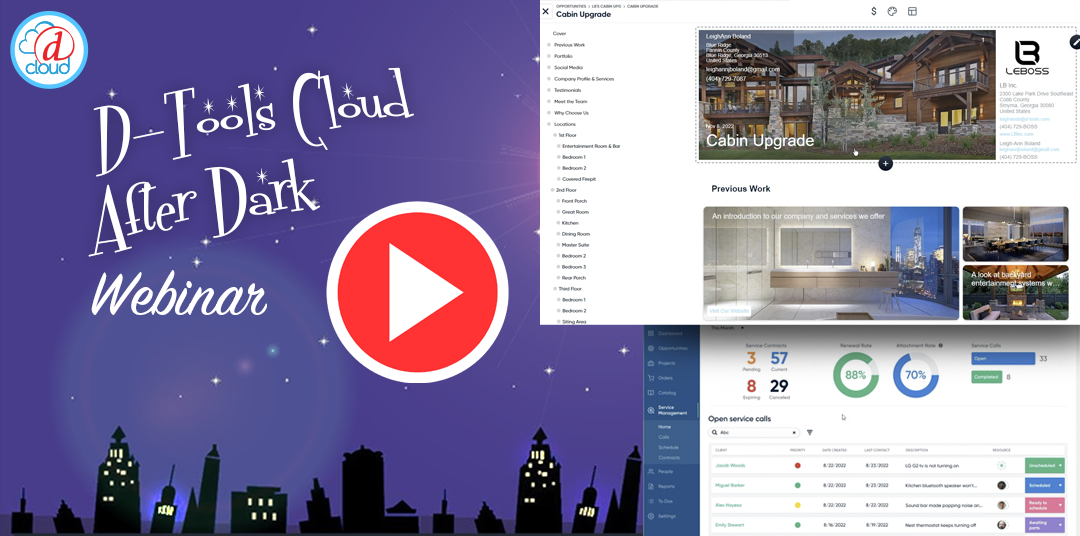The height and width of the screenshot is (536, 1080).
Task: Select Previous Work in the outline
Action: (x=569, y=45)
